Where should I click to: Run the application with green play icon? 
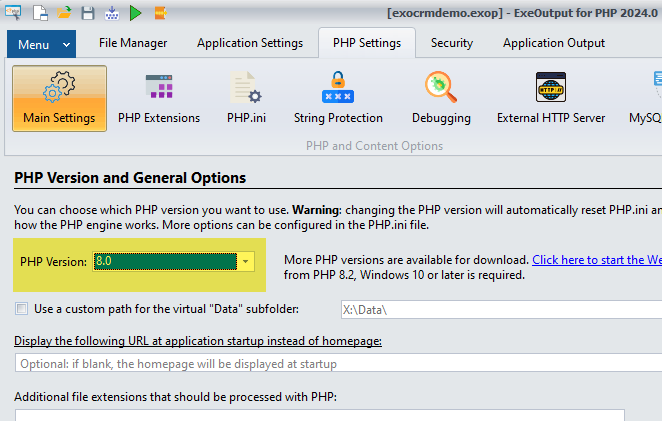[136, 13]
